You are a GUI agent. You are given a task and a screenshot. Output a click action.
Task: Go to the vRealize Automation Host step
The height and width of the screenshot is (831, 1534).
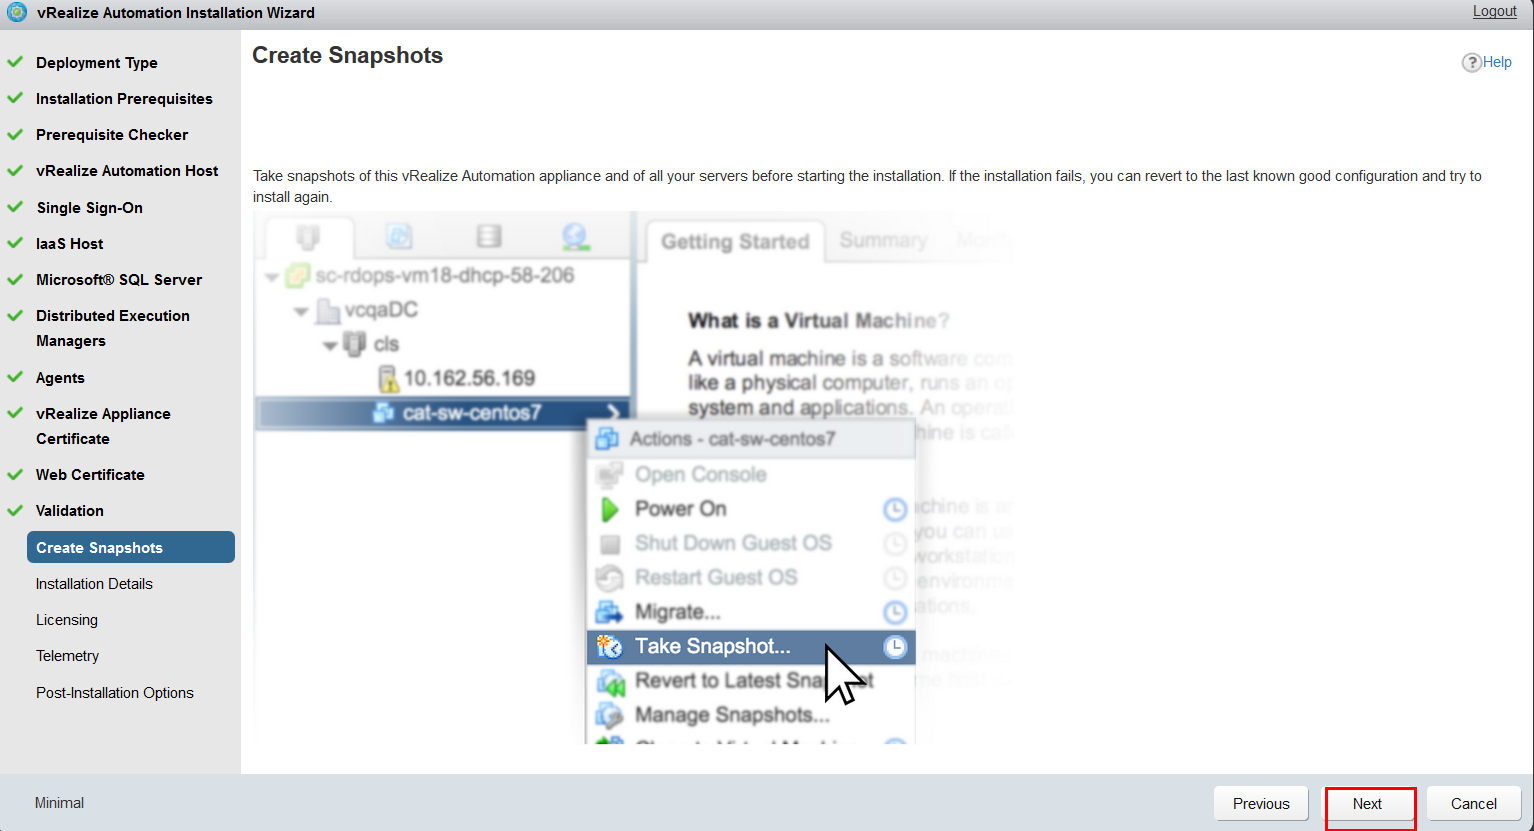[127, 170]
